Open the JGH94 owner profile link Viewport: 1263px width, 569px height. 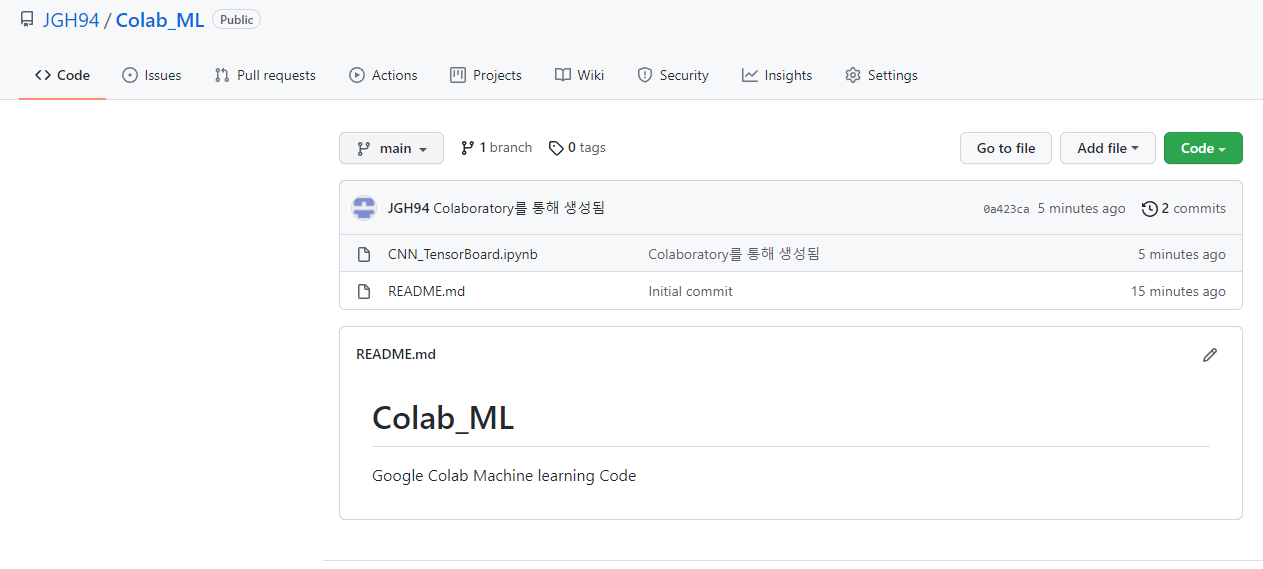tap(71, 20)
